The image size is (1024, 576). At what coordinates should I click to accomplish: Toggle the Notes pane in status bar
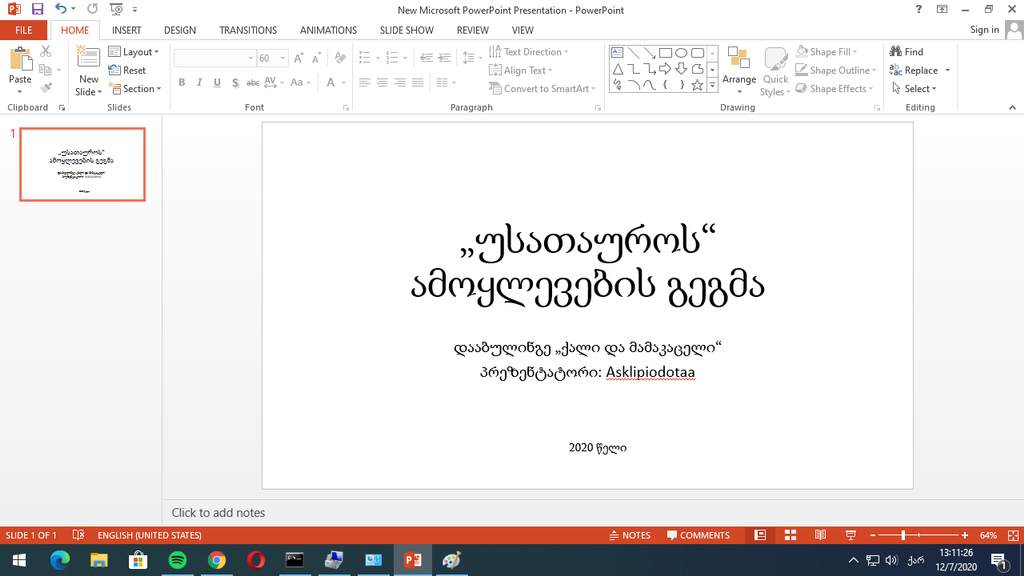[x=630, y=535]
